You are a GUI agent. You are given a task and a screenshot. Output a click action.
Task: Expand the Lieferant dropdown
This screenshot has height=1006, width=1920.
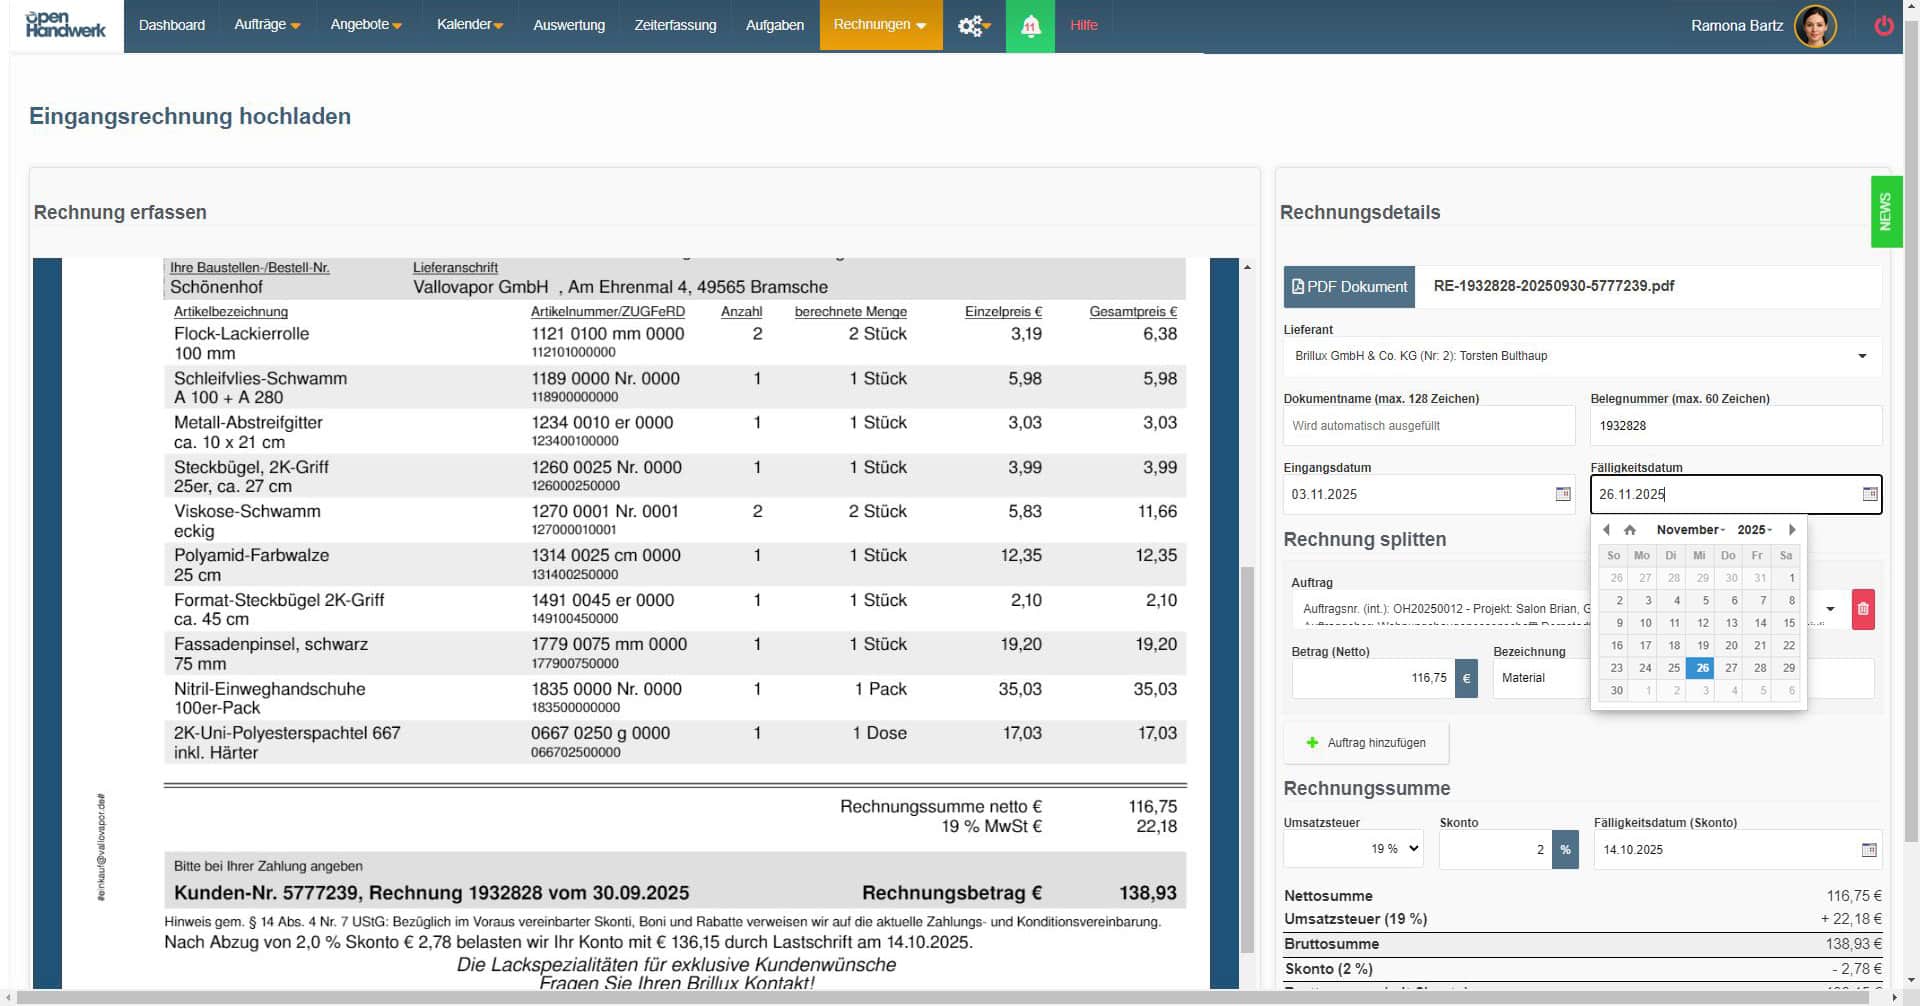coord(1861,356)
